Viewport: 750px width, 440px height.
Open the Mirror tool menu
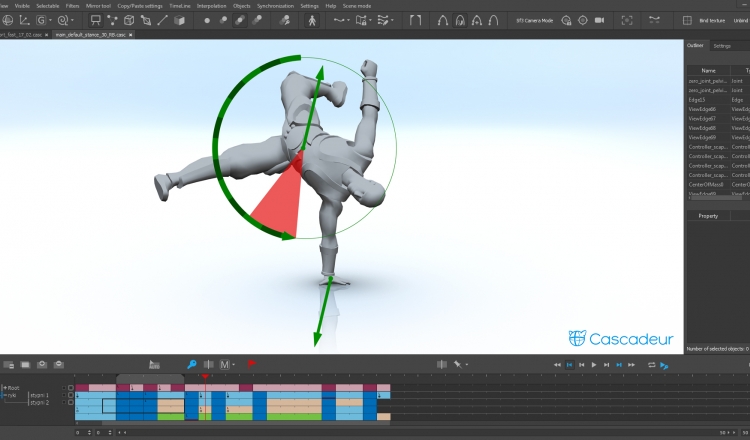(99, 6)
